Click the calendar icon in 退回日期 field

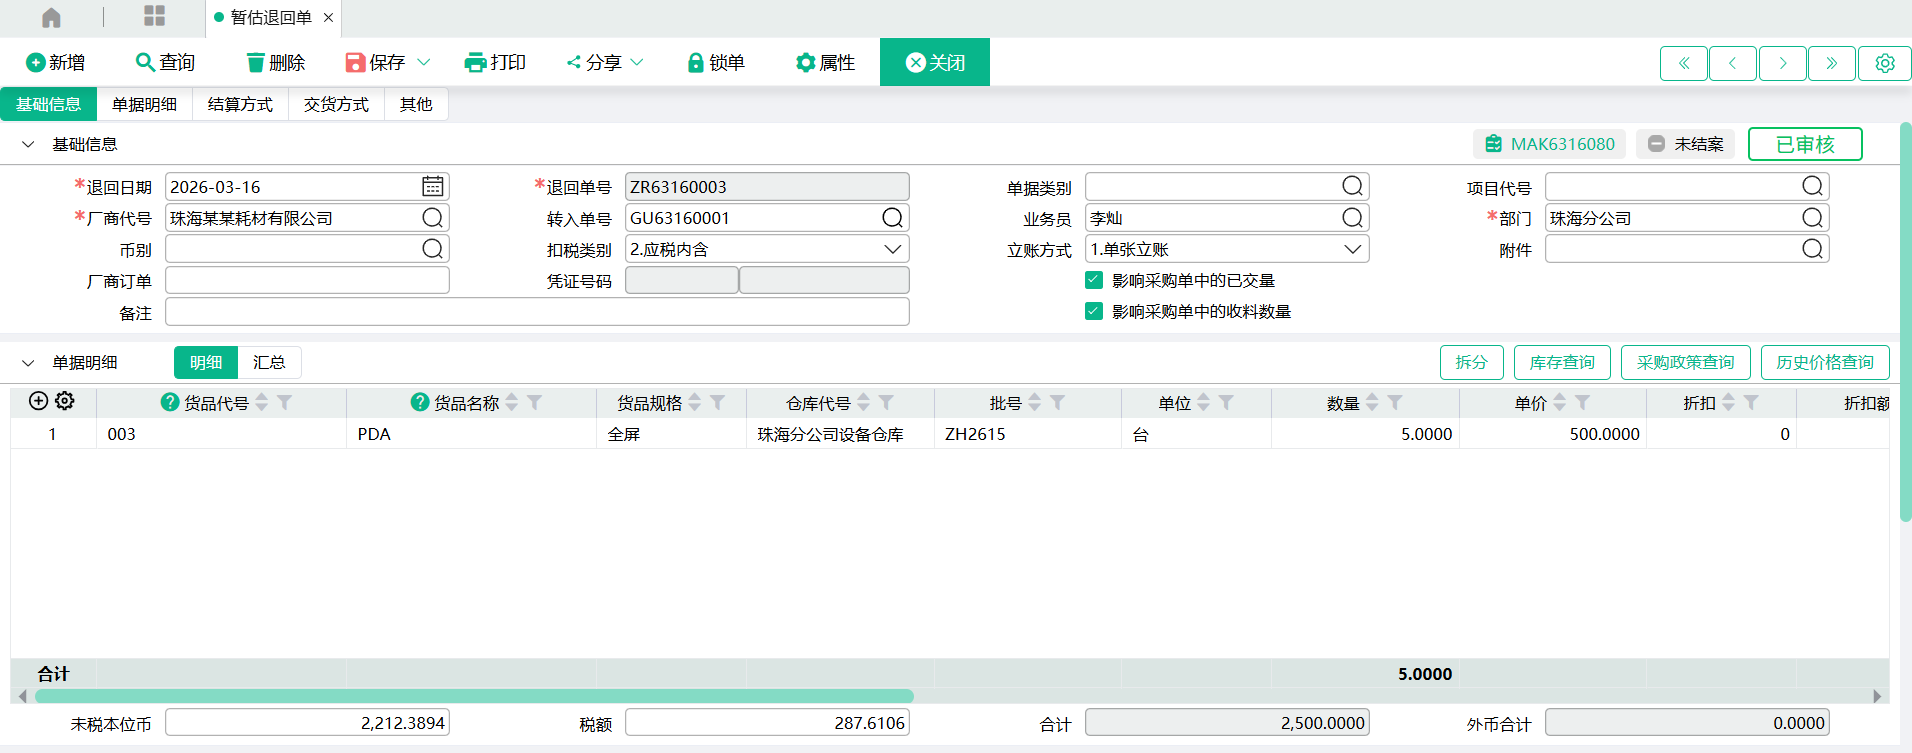tap(432, 187)
